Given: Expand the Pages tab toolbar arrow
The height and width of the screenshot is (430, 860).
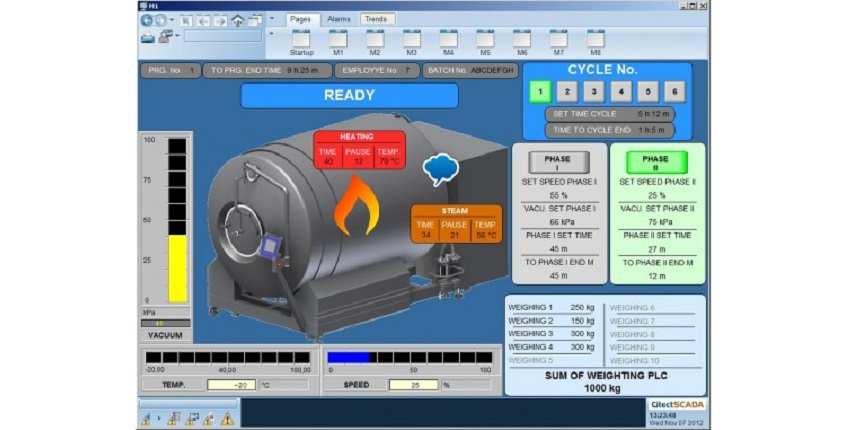Looking at the screenshot, I should [x=271, y=20].
